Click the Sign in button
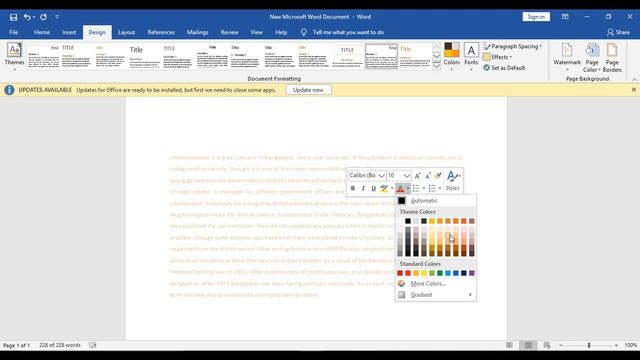The width and height of the screenshot is (640, 360). pyautogui.click(x=536, y=17)
